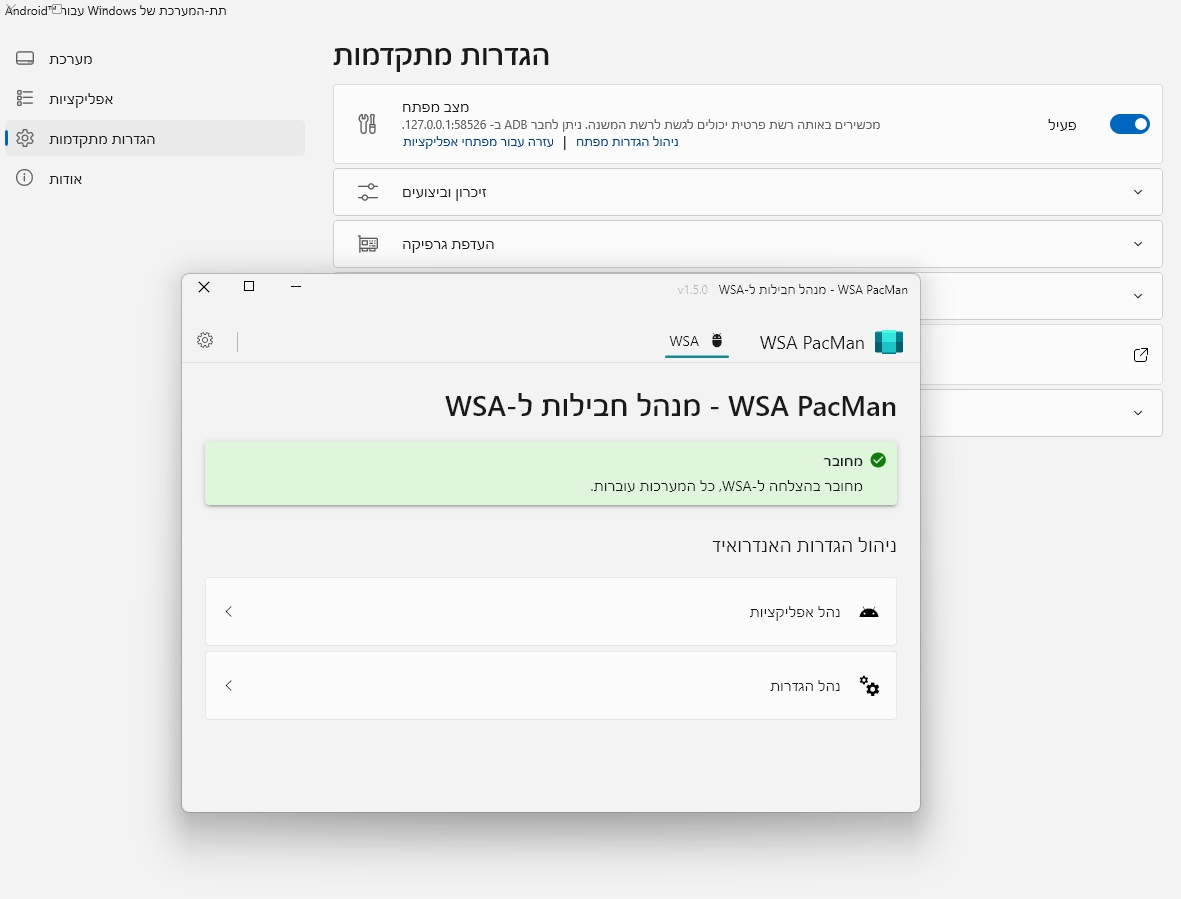Toggle developer mode switch (מצב מפתח)
1181x899 pixels.
click(1130, 124)
